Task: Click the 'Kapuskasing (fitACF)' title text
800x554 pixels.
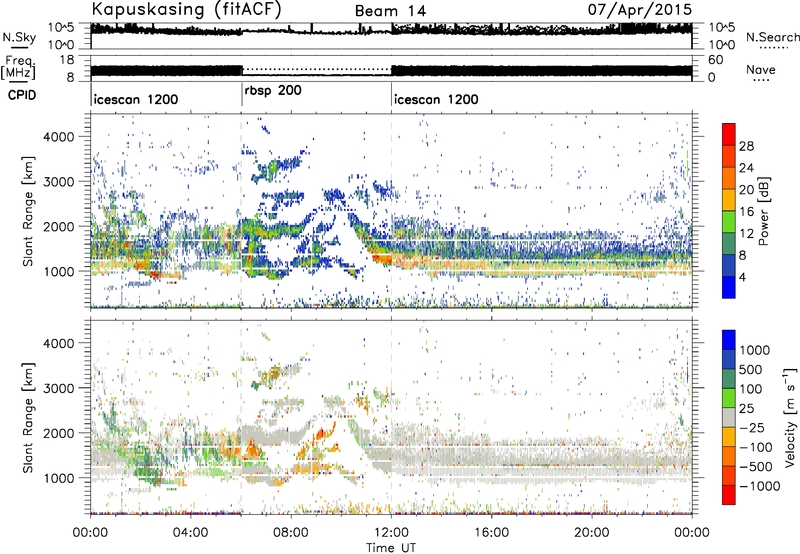Action: coord(187,9)
